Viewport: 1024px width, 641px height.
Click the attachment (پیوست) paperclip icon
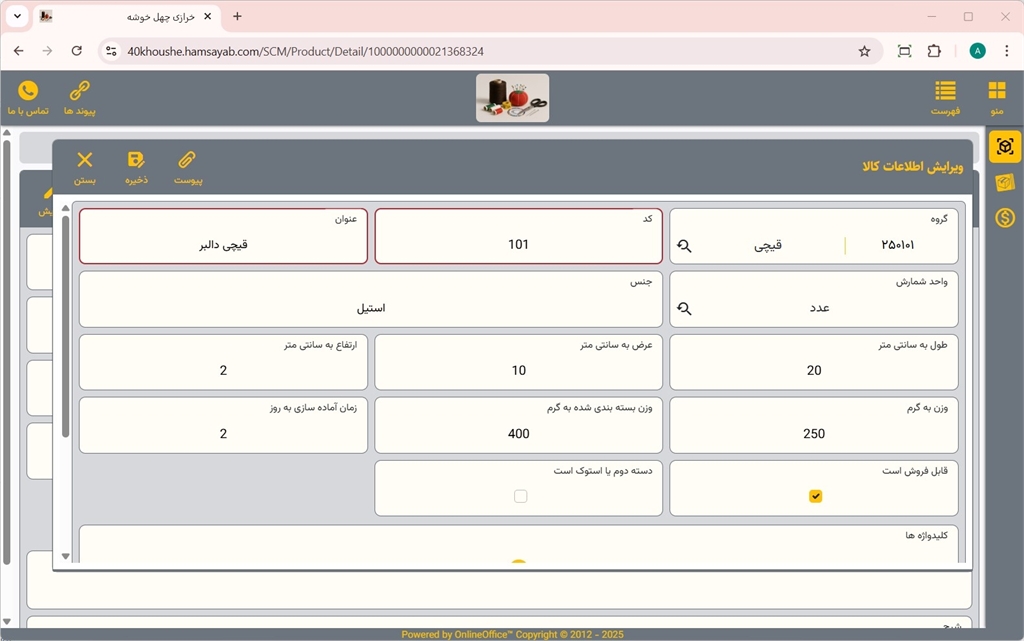pyautogui.click(x=188, y=161)
